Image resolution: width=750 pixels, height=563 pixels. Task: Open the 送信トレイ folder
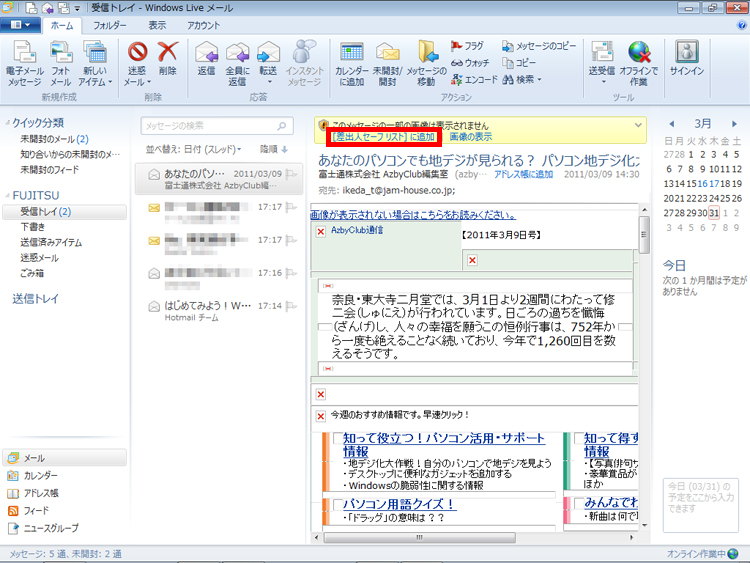pyautogui.click(x=35, y=299)
